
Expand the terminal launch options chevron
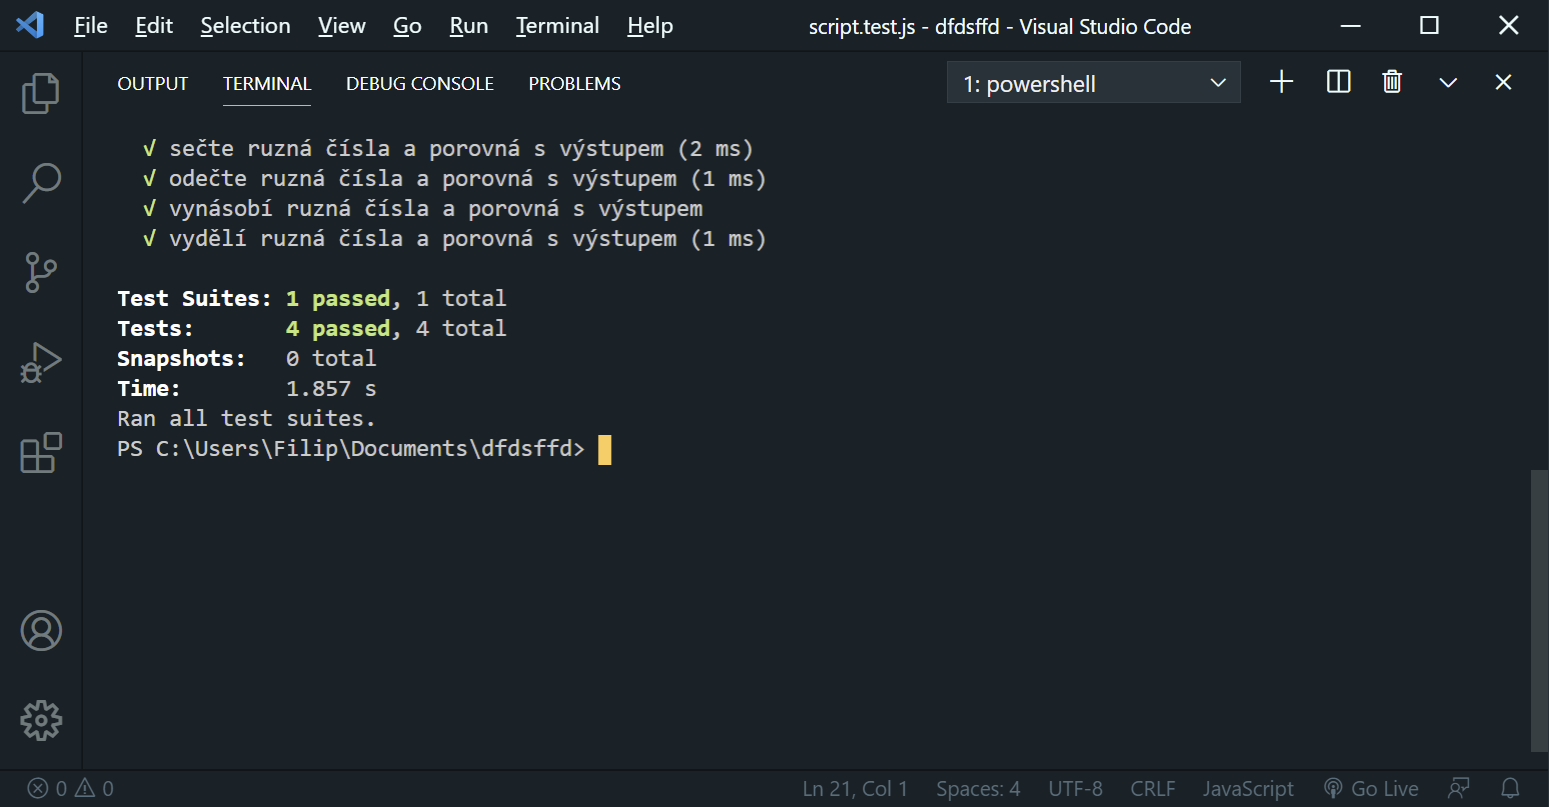1447,82
